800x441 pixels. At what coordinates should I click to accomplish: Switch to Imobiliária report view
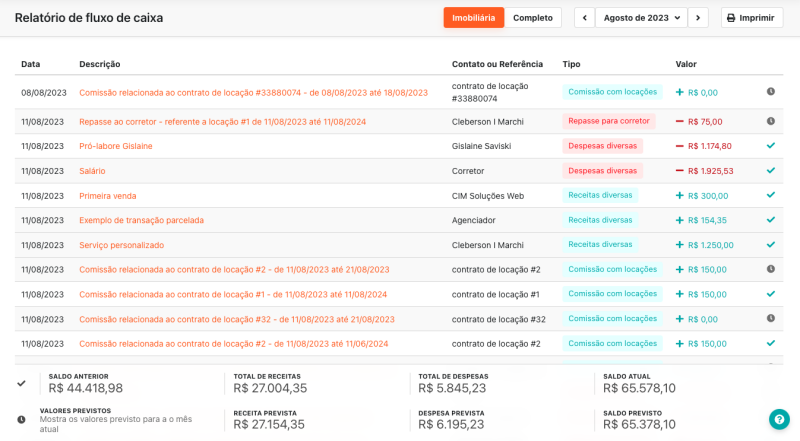click(x=474, y=18)
